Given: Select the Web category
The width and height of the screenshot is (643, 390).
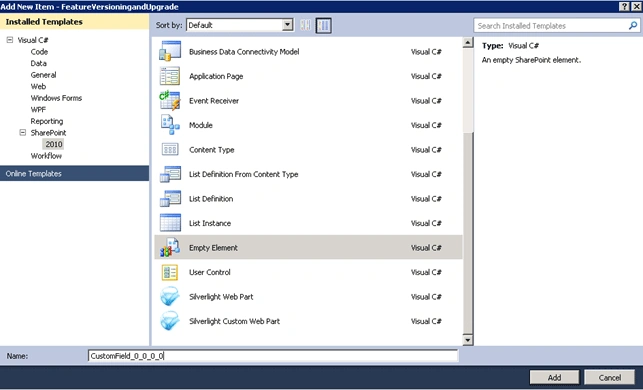Looking at the screenshot, I should 38,86.
